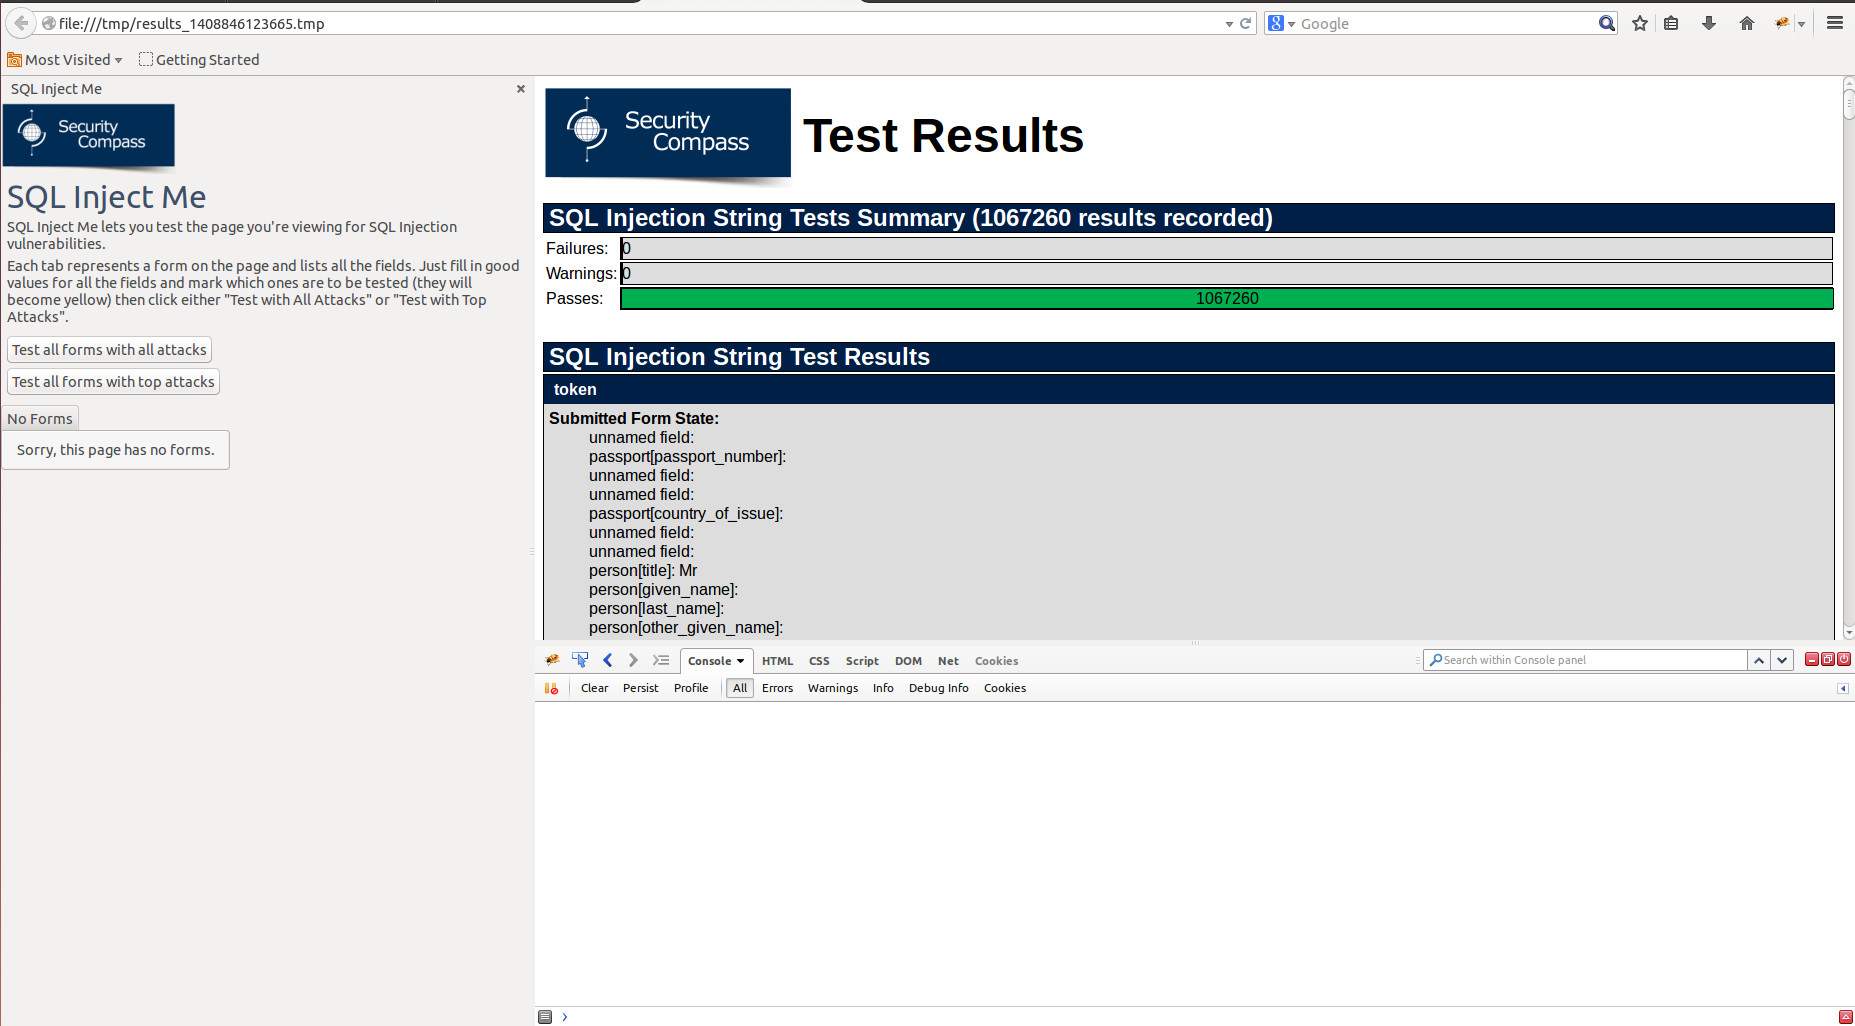Click the Search within Console panel field

[x=1585, y=660]
